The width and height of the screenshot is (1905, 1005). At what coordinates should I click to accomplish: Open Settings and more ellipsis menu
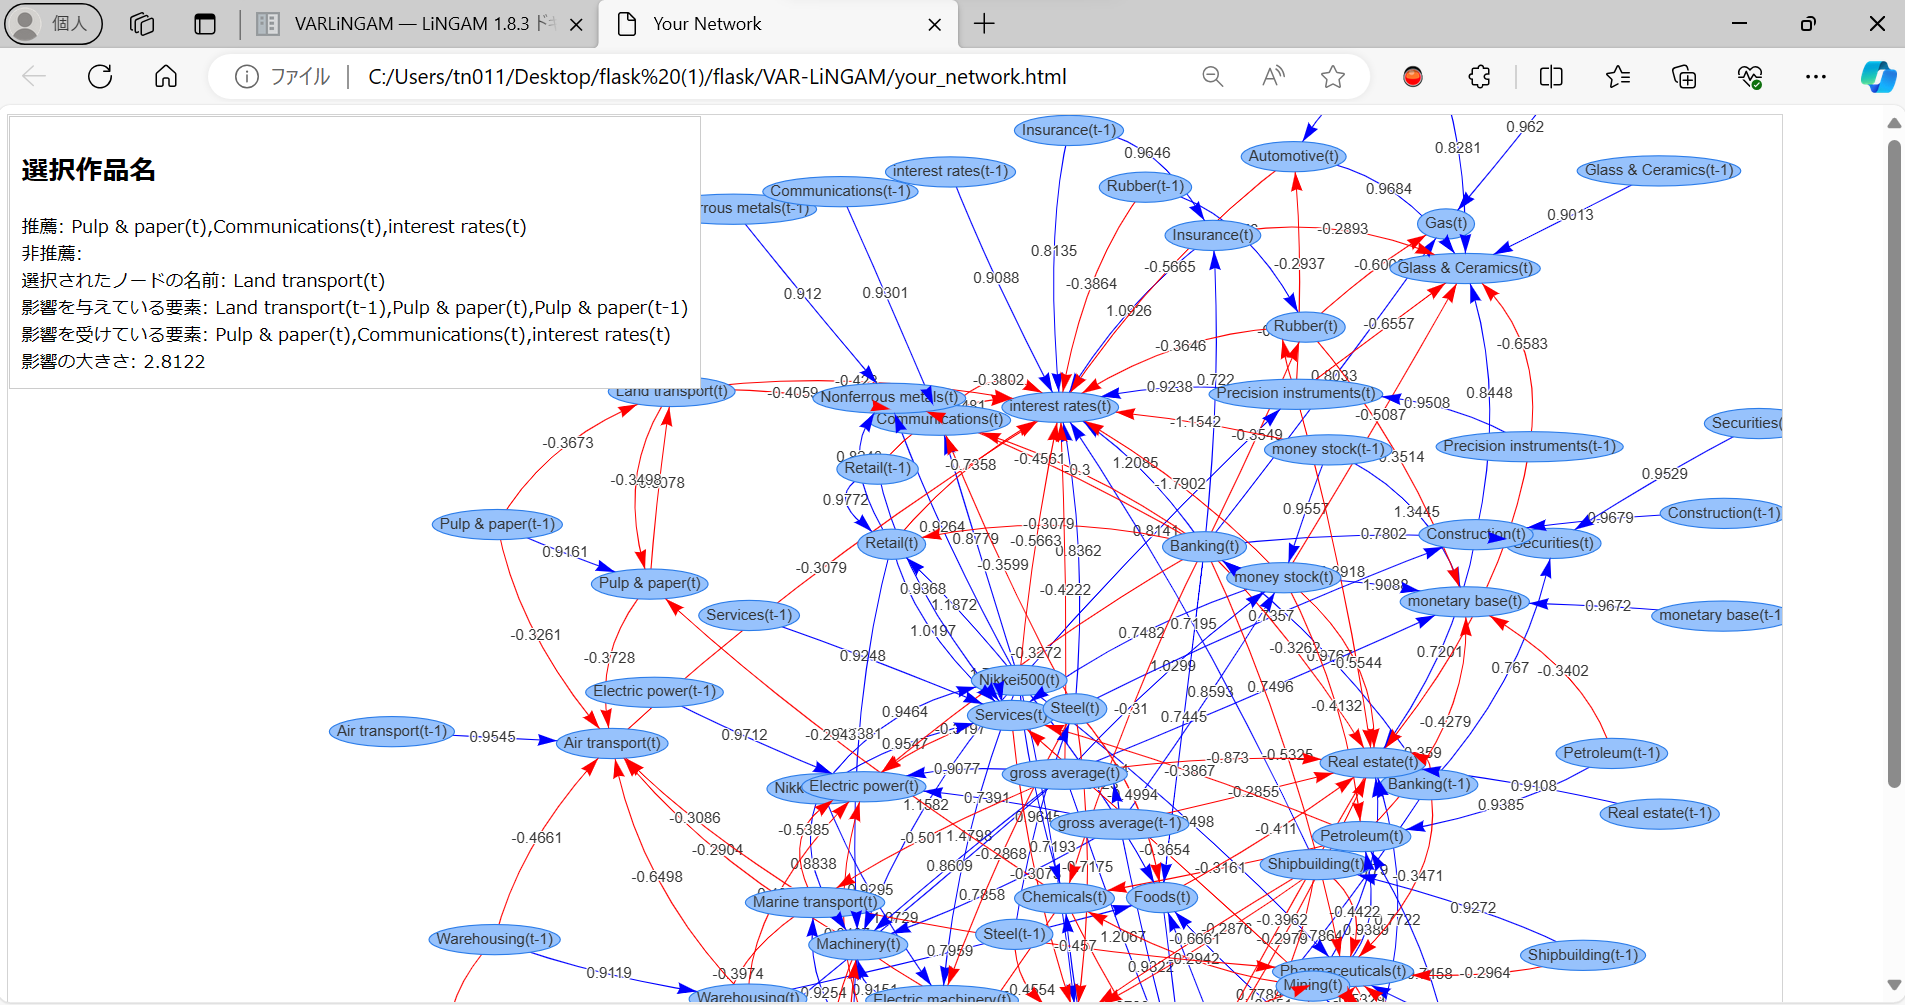point(1817,76)
